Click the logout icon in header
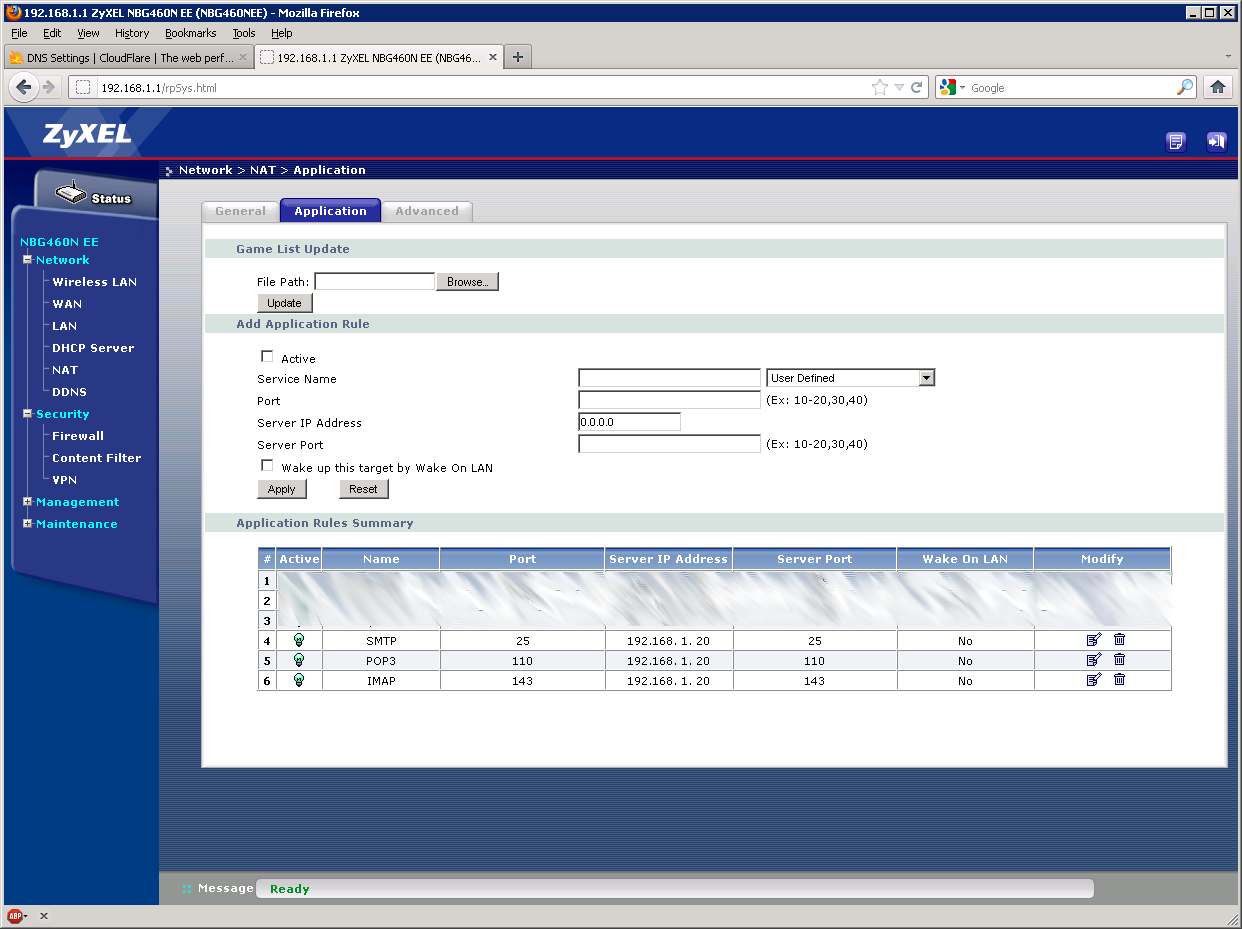This screenshot has height=929, width=1242. point(1216,141)
